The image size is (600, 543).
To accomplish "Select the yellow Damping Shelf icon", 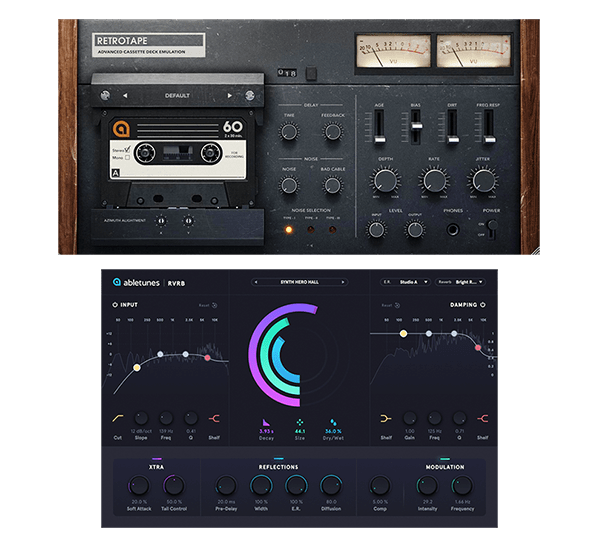I will pyautogui.click(x=386, y=419).
